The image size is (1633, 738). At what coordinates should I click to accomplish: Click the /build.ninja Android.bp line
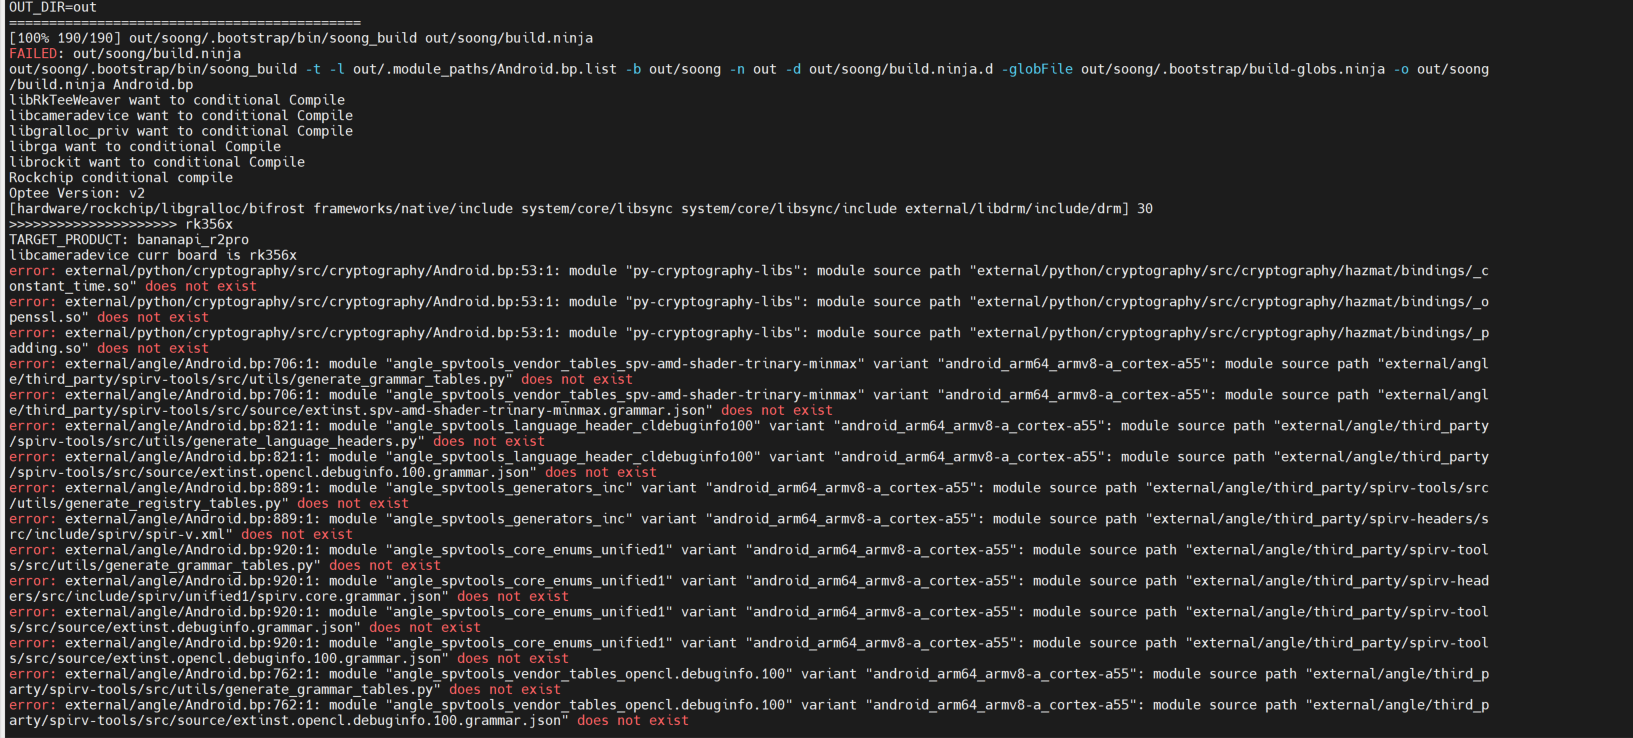[101, 85]
